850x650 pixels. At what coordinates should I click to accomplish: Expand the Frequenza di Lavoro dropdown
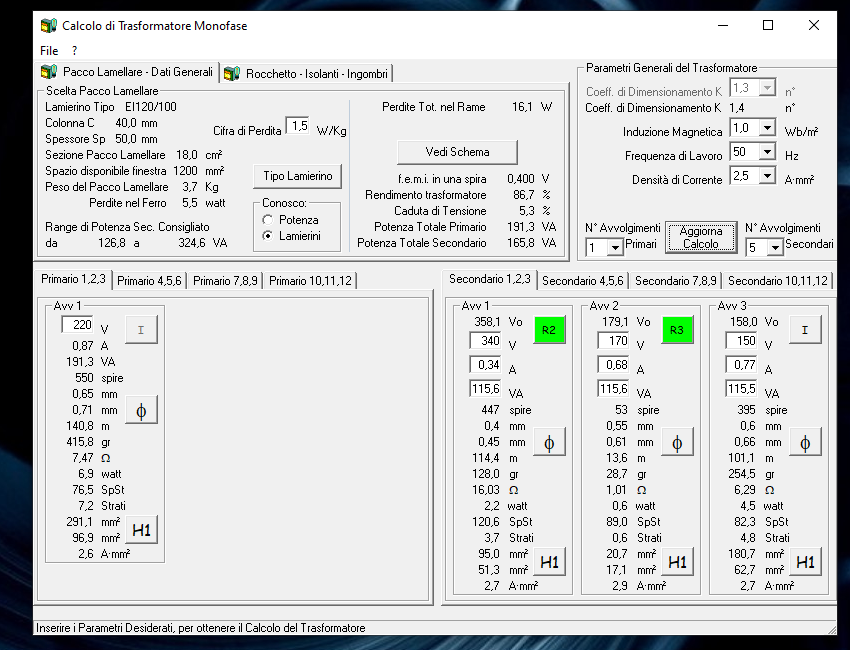click(767, 152)
